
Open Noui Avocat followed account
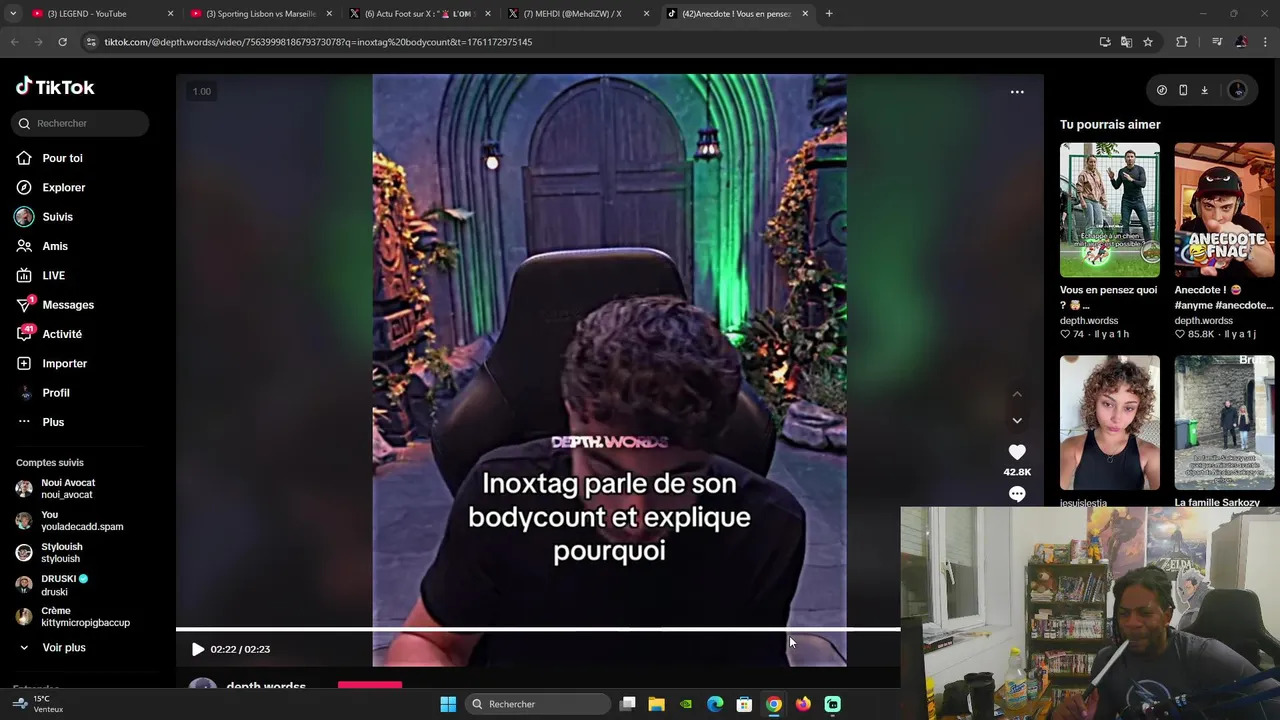[x=68, y=489]
